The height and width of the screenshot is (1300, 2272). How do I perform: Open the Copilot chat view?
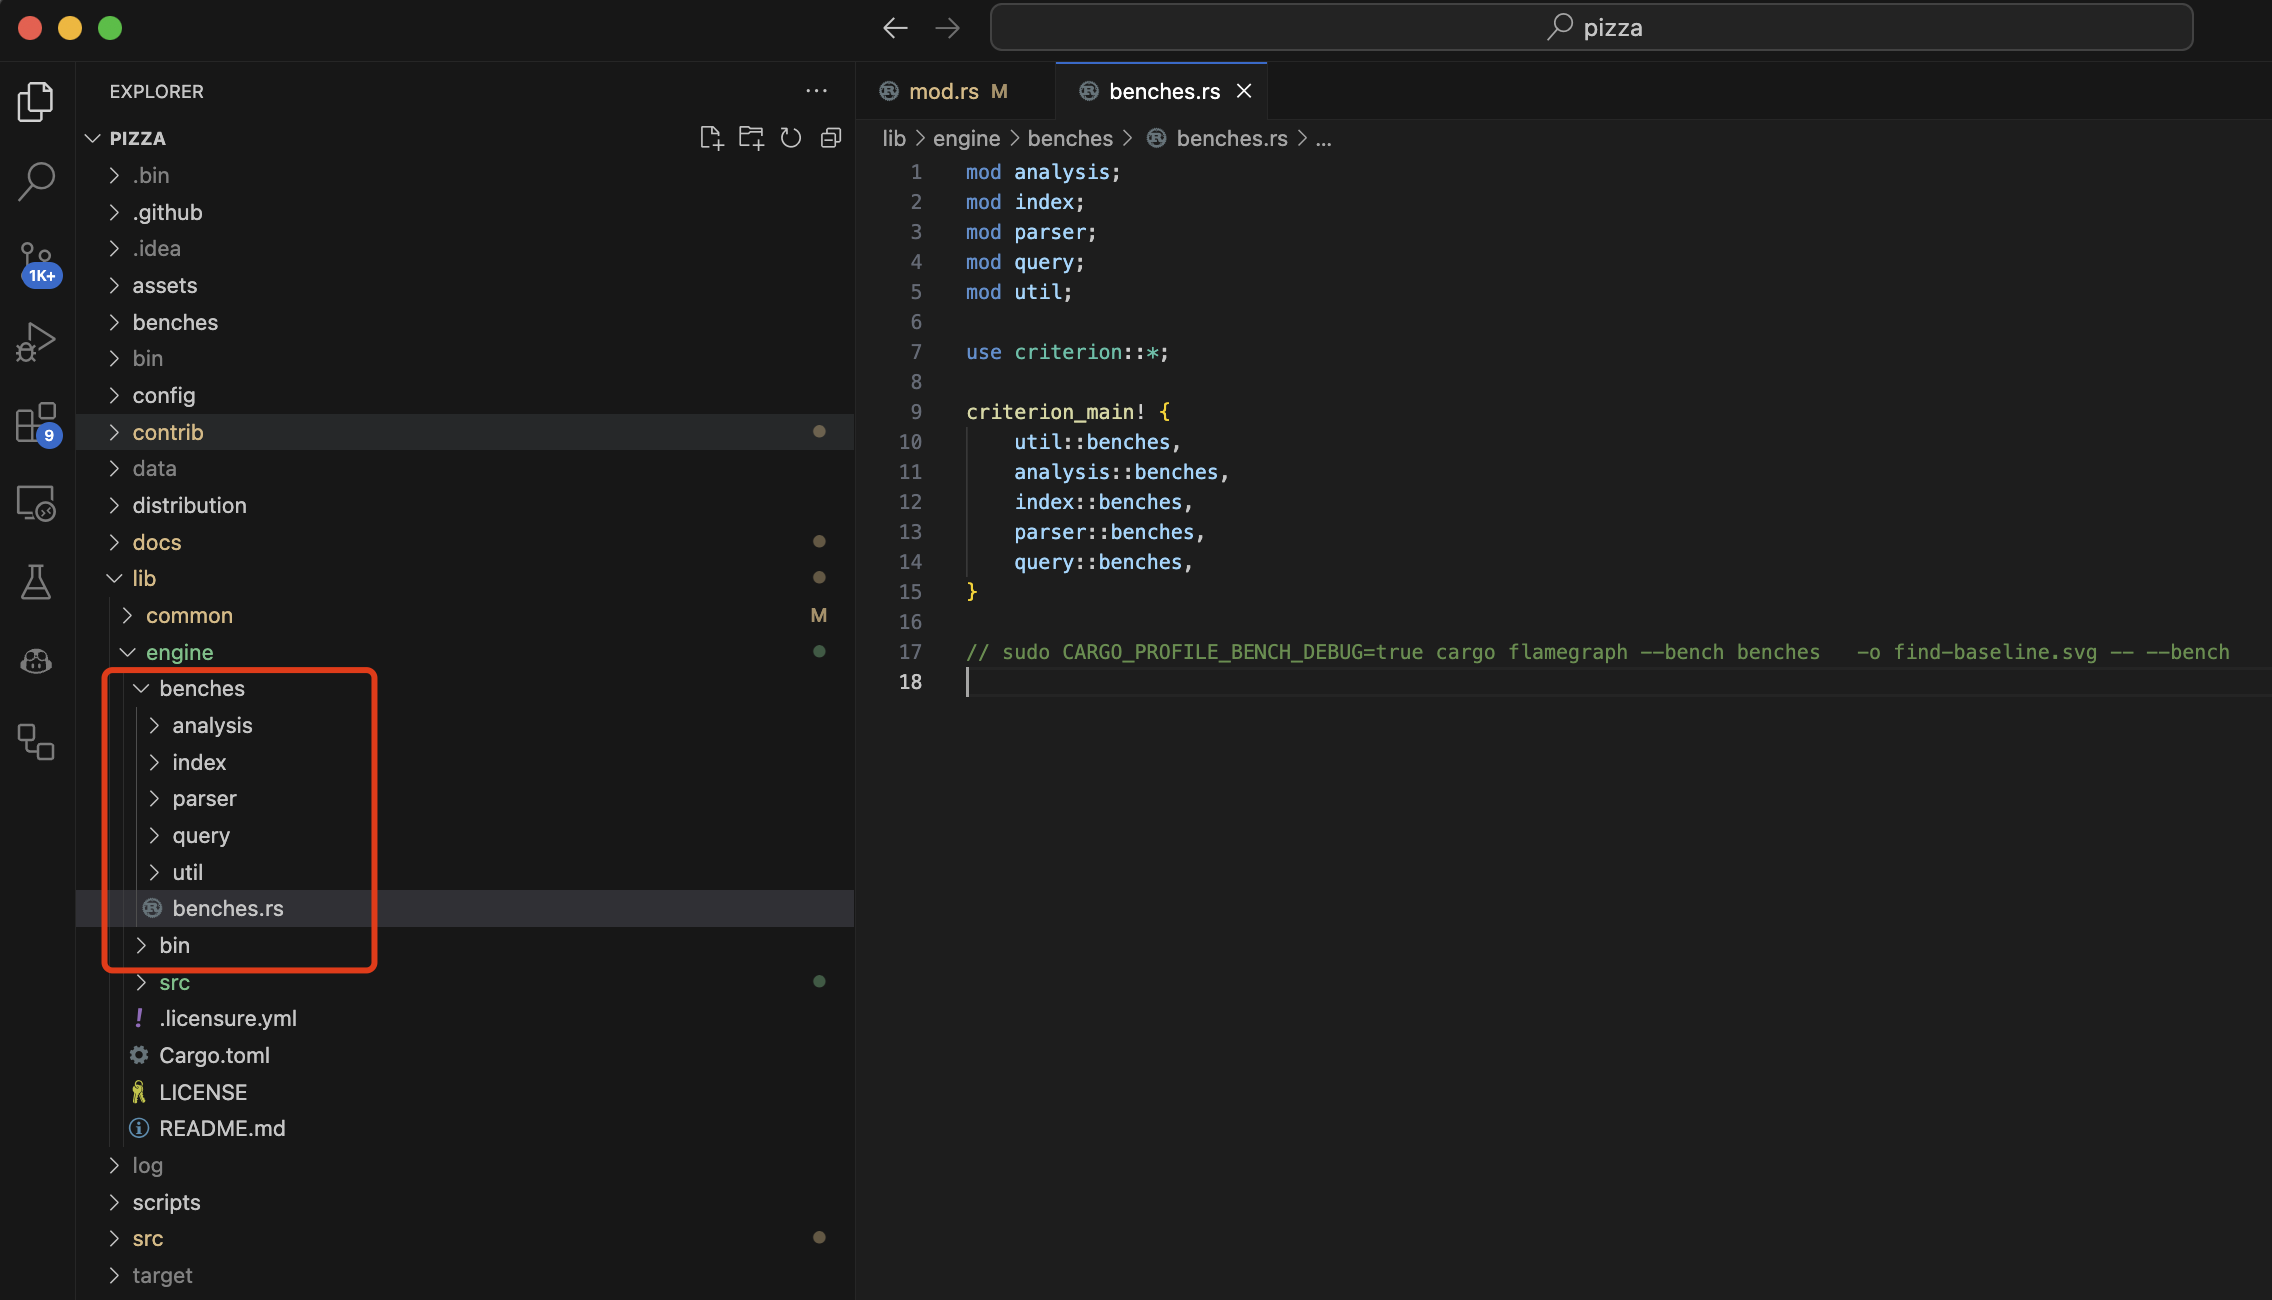coord(36,661)
